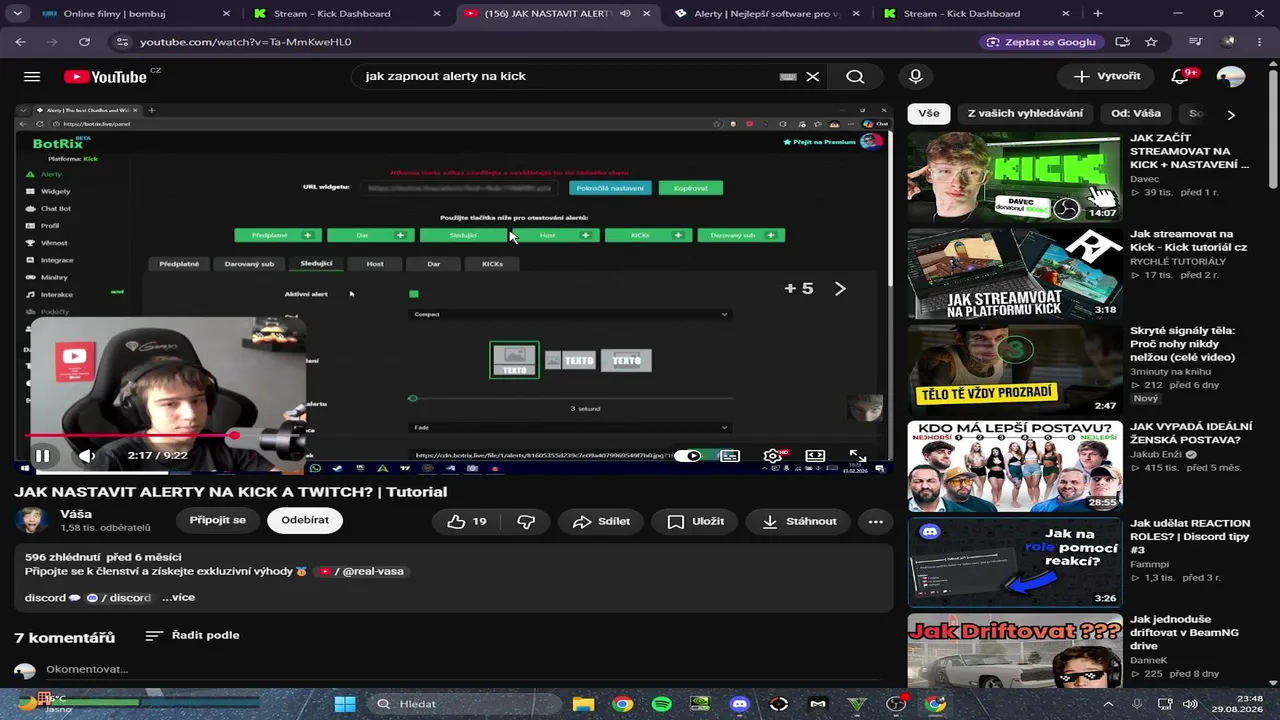Image resolution: width=1280 pixels, height=720 pixels.
Task: Open the Váša channel avatar
Action: (31, 520)
